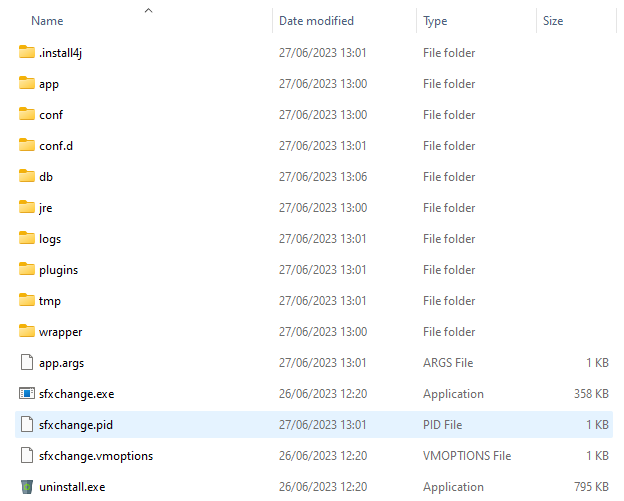Click the File folder type of logs
The width and height of the screenshot is (624, 501).
(x=449, y=239)
